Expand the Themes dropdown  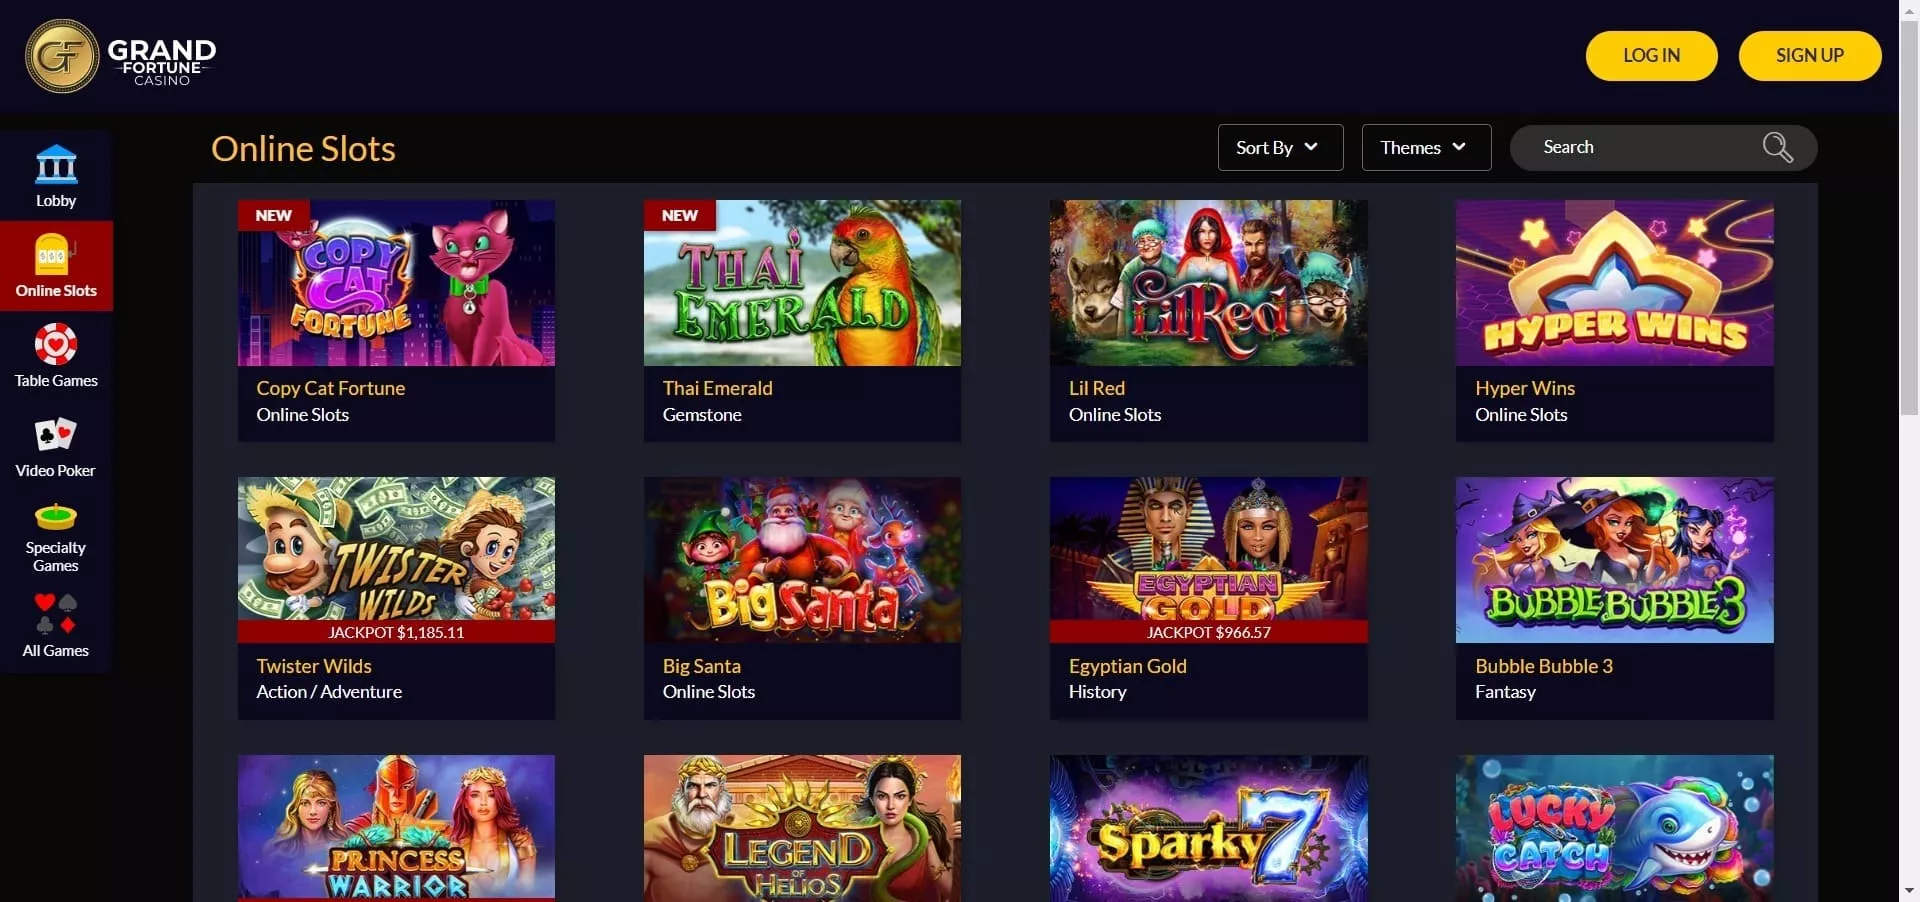click(x=1426, y=148)
